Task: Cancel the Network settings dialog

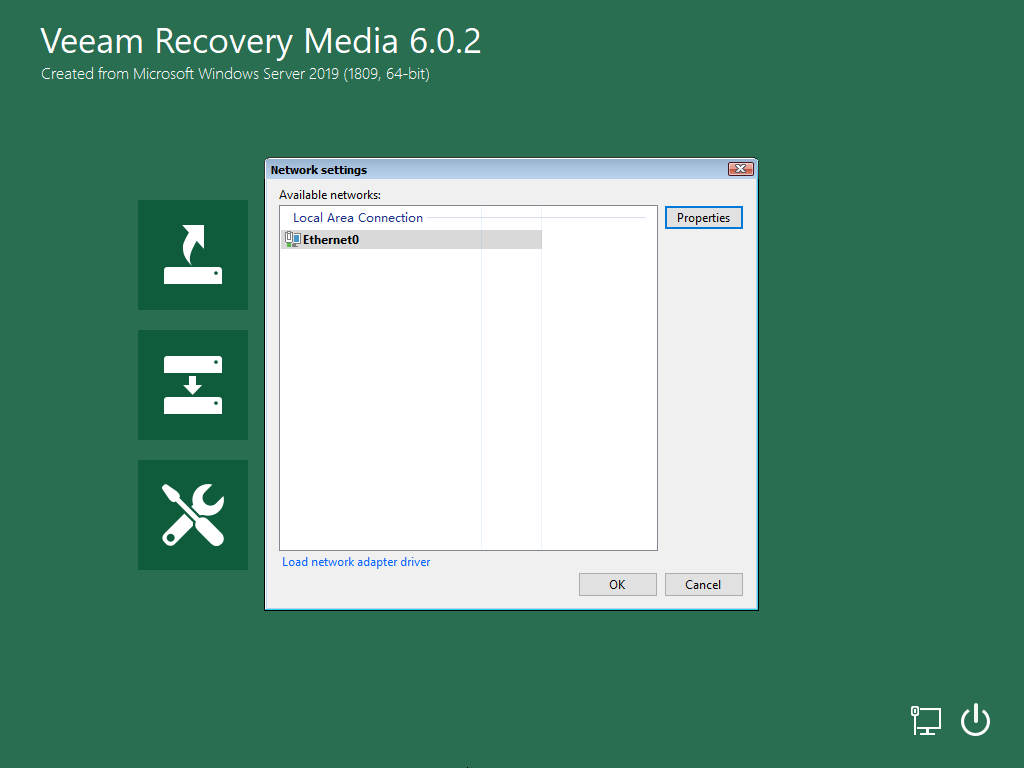Action: point(703,584)
